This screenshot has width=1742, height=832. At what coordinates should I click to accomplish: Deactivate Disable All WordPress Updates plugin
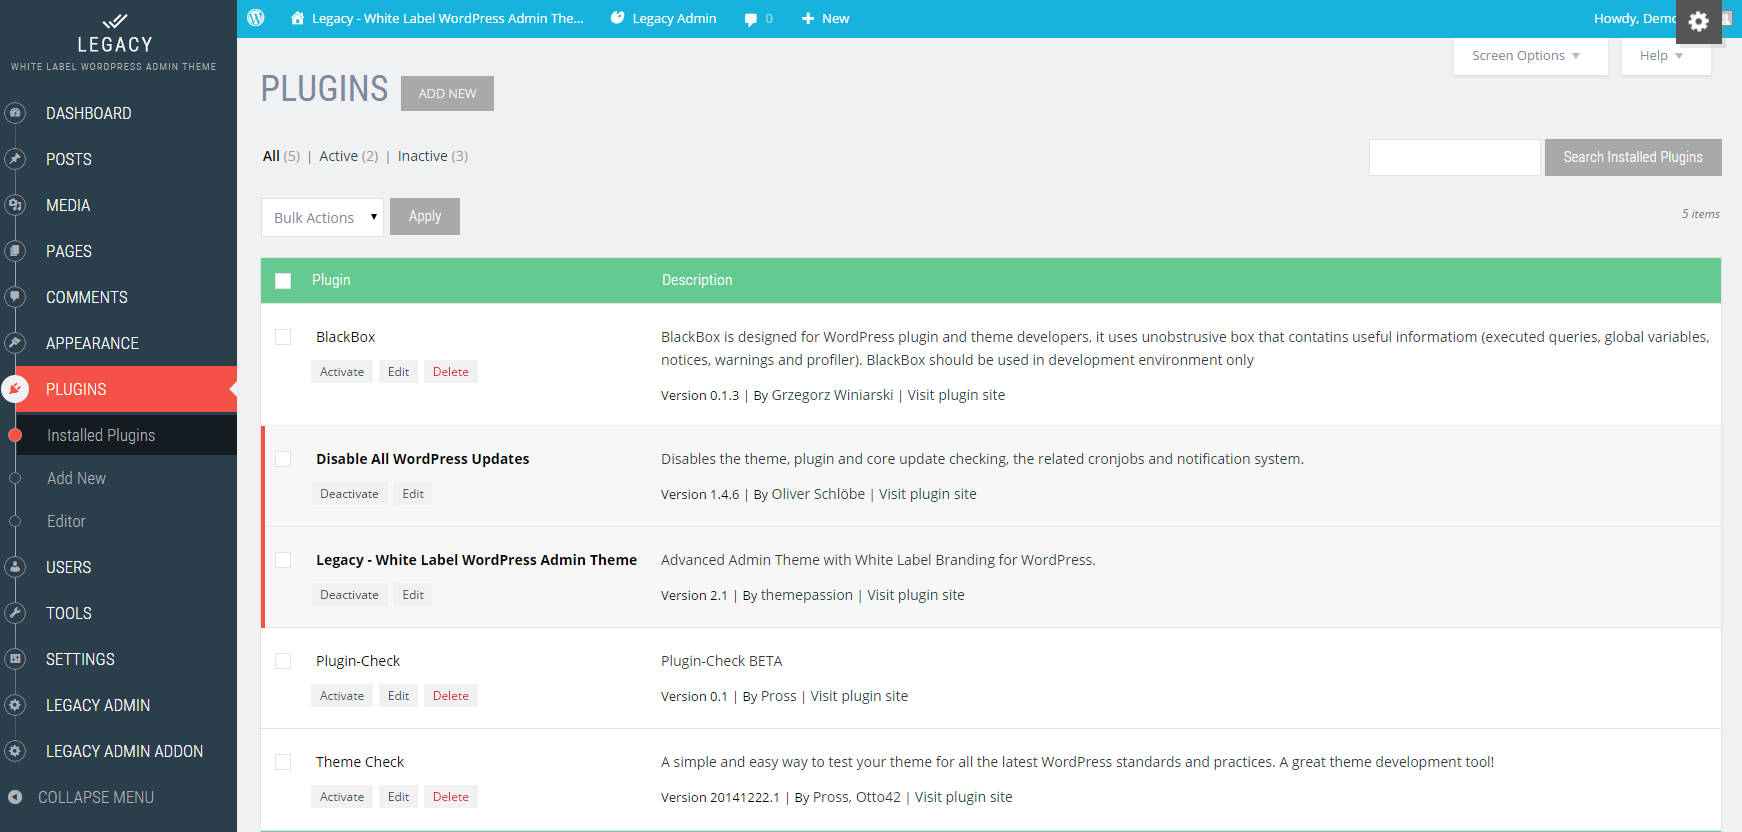click(349, 494)
